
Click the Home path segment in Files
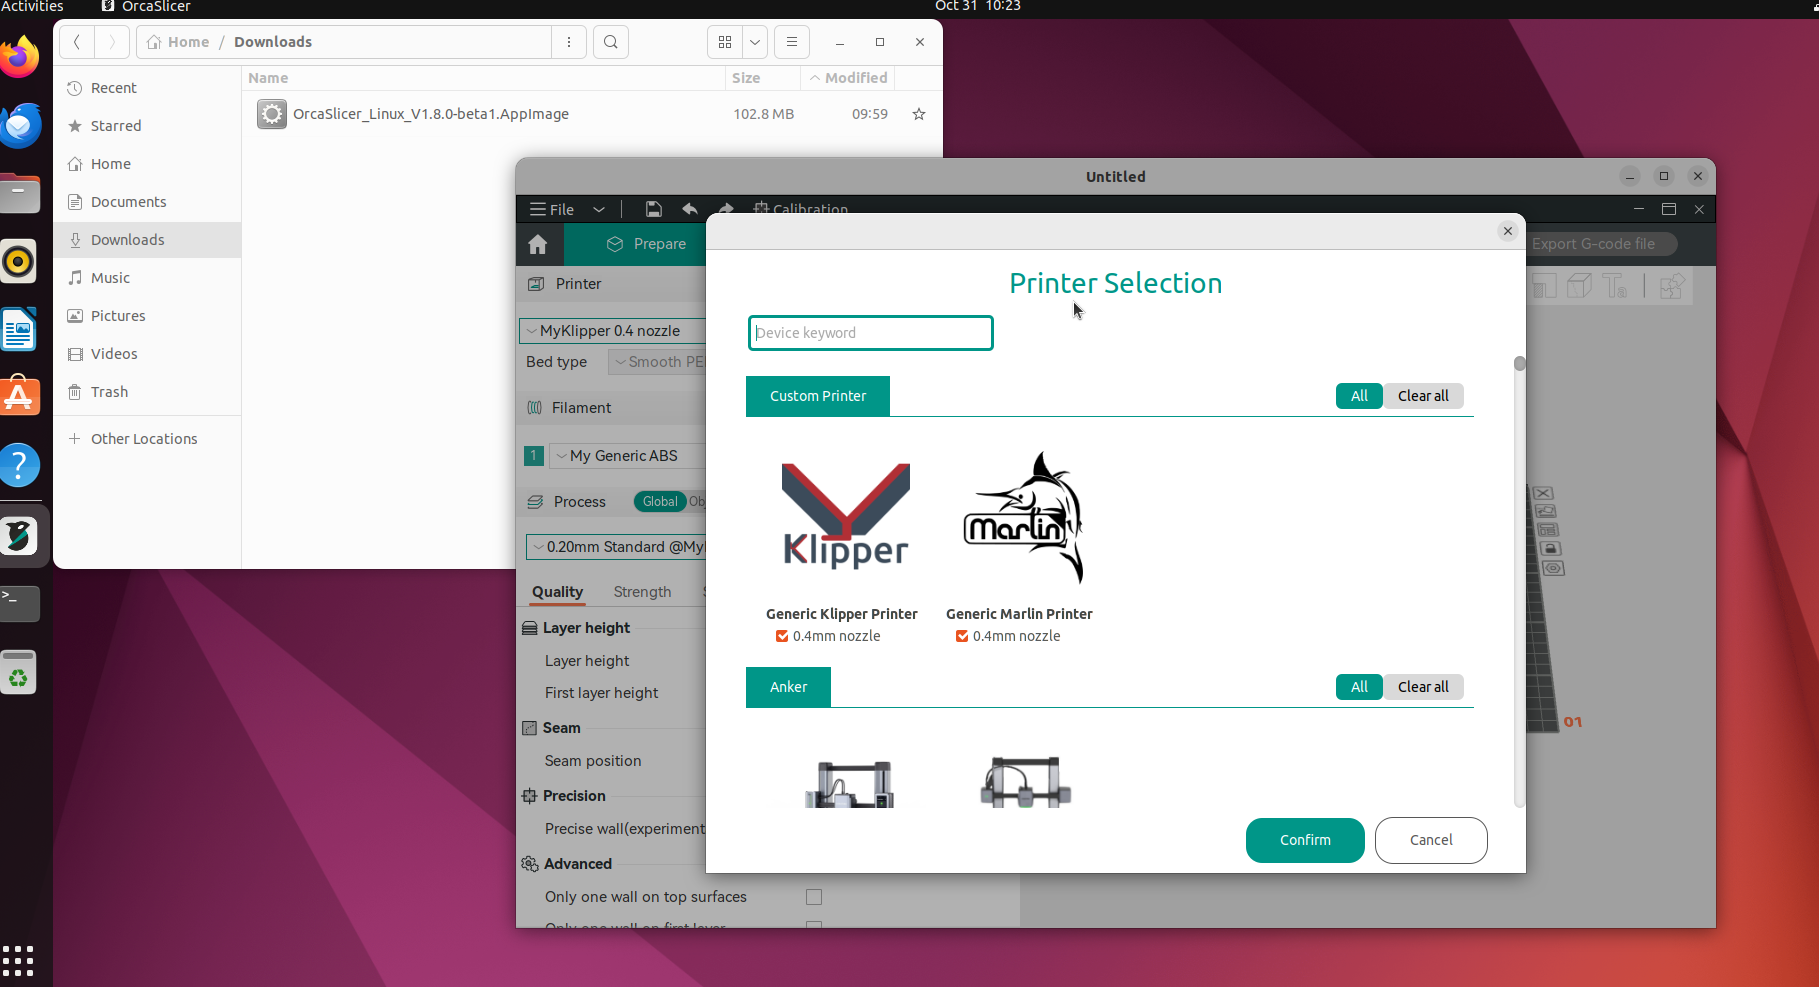(180, 42)
